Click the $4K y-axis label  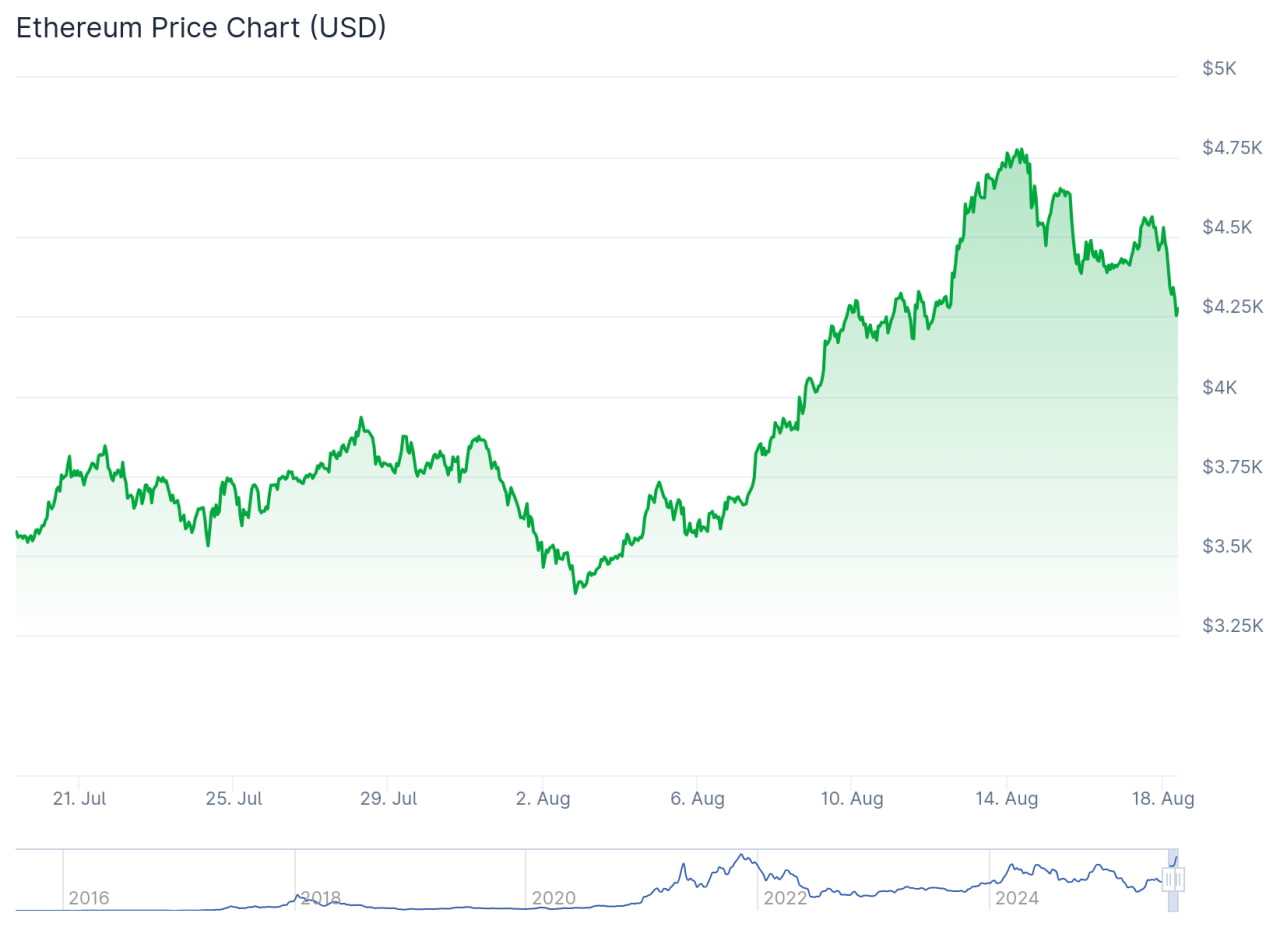[x=1219, y=387]
